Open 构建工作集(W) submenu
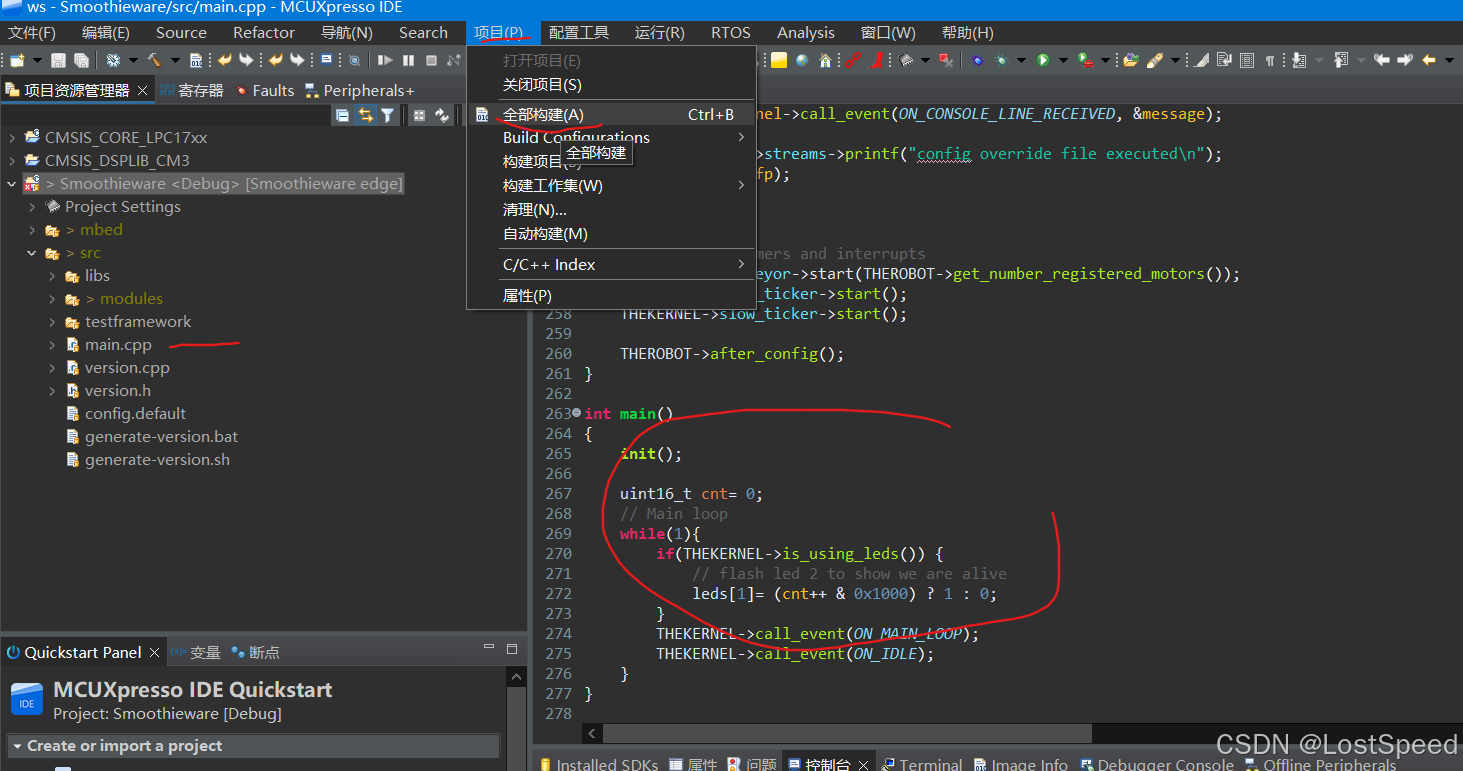Image resolution: width=1463 pixels, height=771 pixels. point(611,186)
